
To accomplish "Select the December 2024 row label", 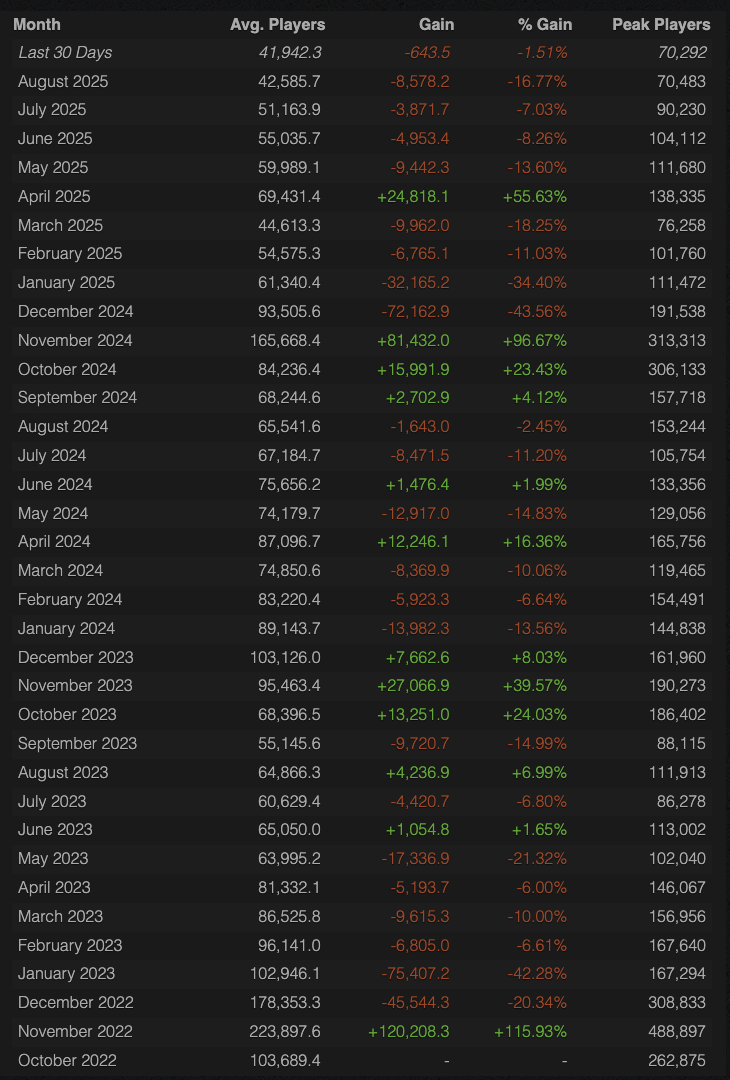I will (75, 311).
